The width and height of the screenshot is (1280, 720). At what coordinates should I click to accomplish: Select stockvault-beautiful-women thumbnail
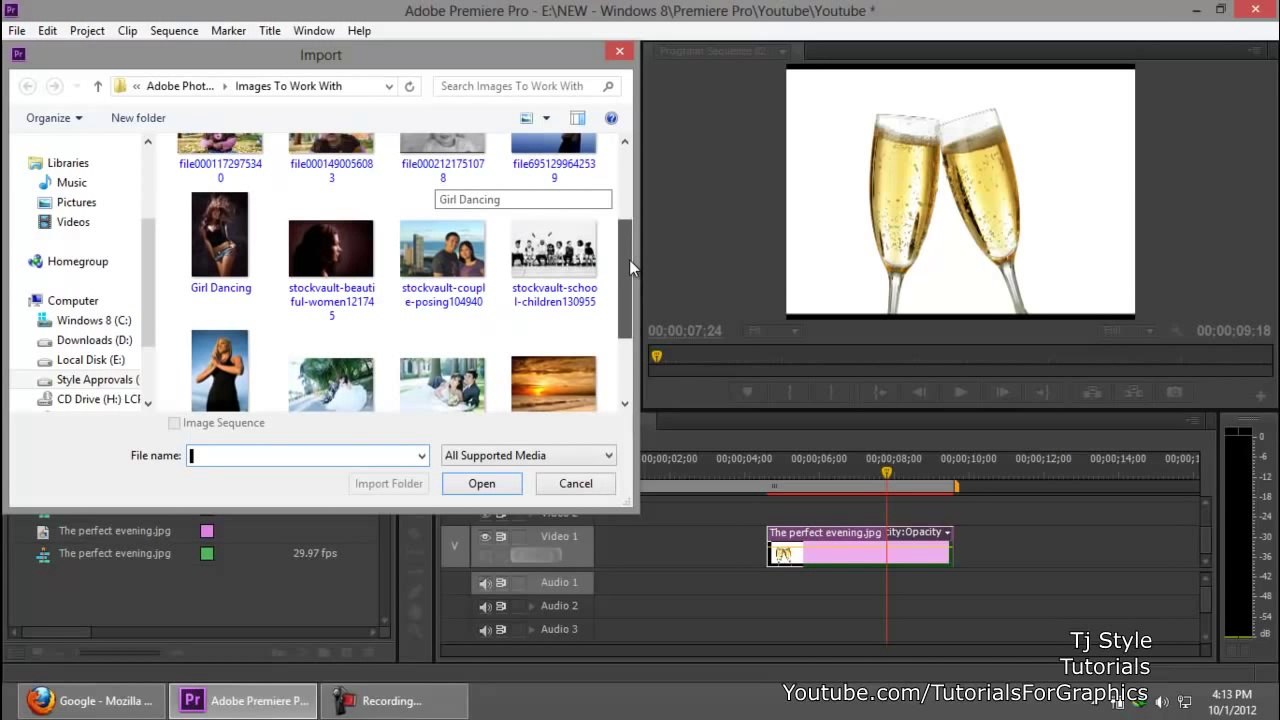coord(331,248)
